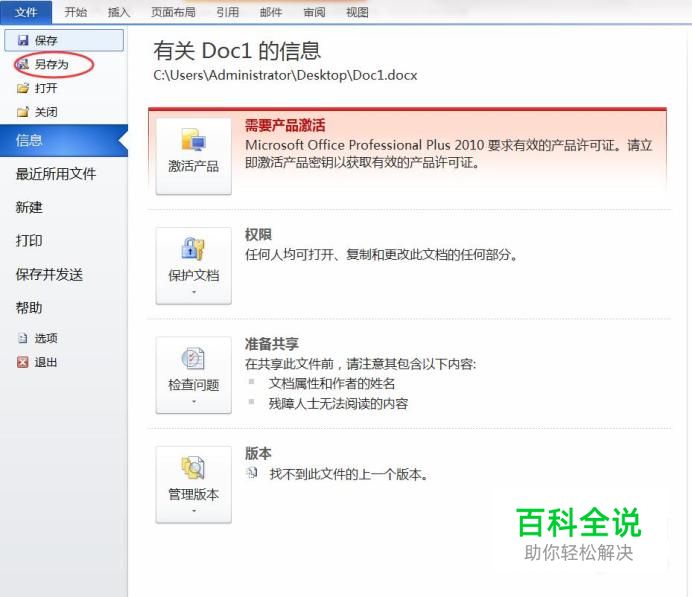
Task: Click 残障人士无法阅读的内容 bullet item
Action: pyautogui.click(x=338, y=403)
